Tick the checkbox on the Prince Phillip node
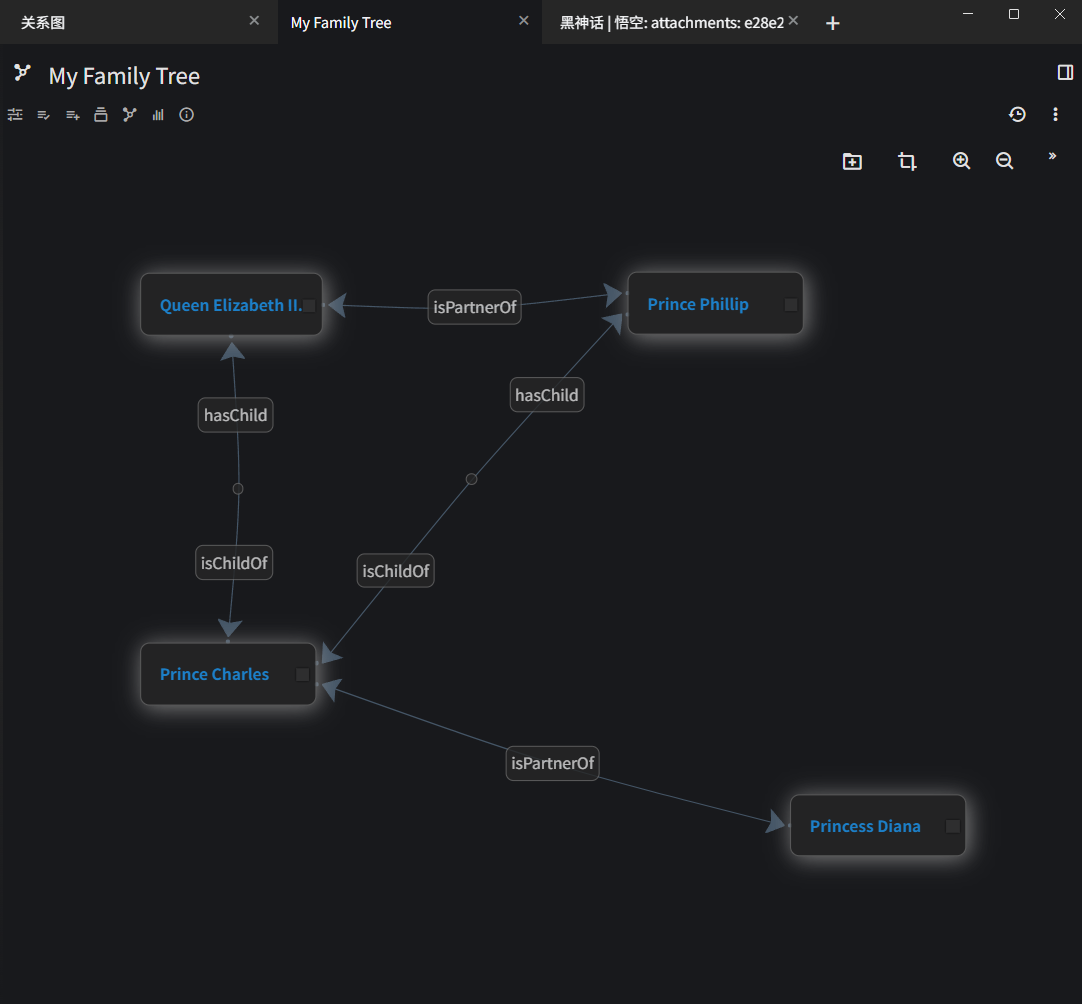 tap(791, 305)
